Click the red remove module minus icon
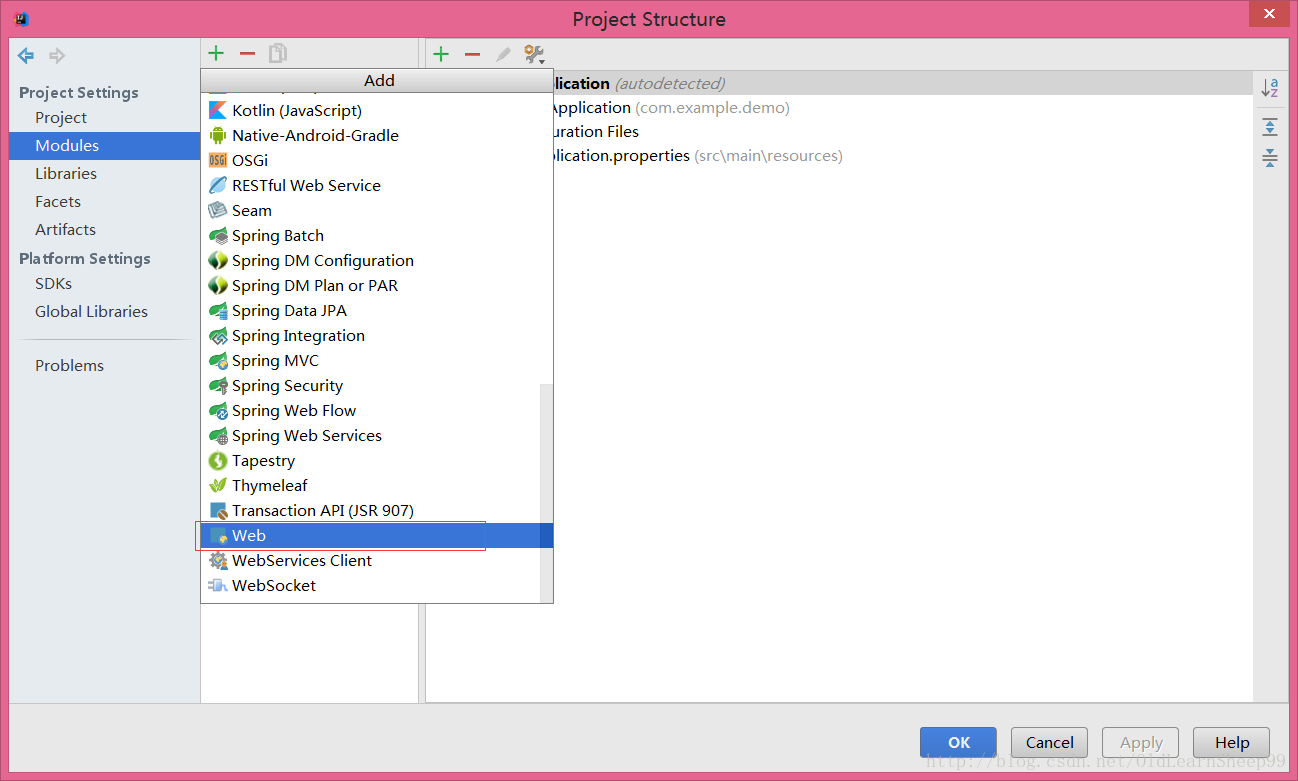This screenshot has height=781, width=1298. (x=247, y=54)
